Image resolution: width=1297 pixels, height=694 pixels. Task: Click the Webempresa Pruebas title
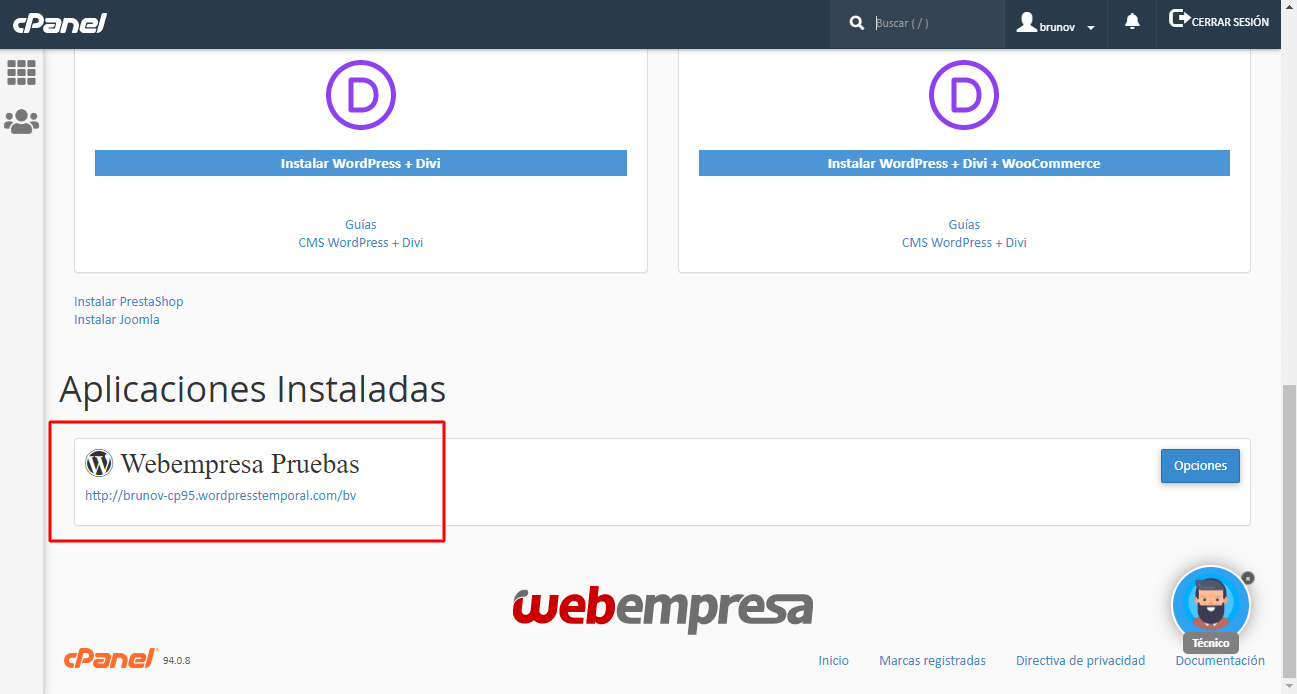(x=240, y=464)
